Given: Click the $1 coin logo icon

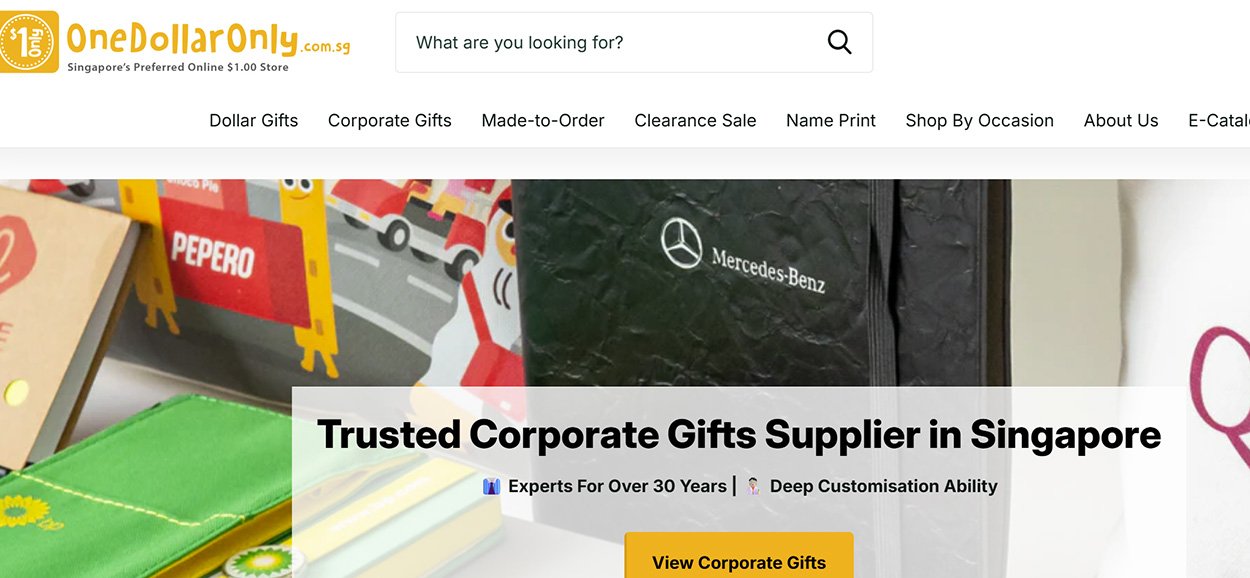Looking at the screenshot, I should 29,42.
